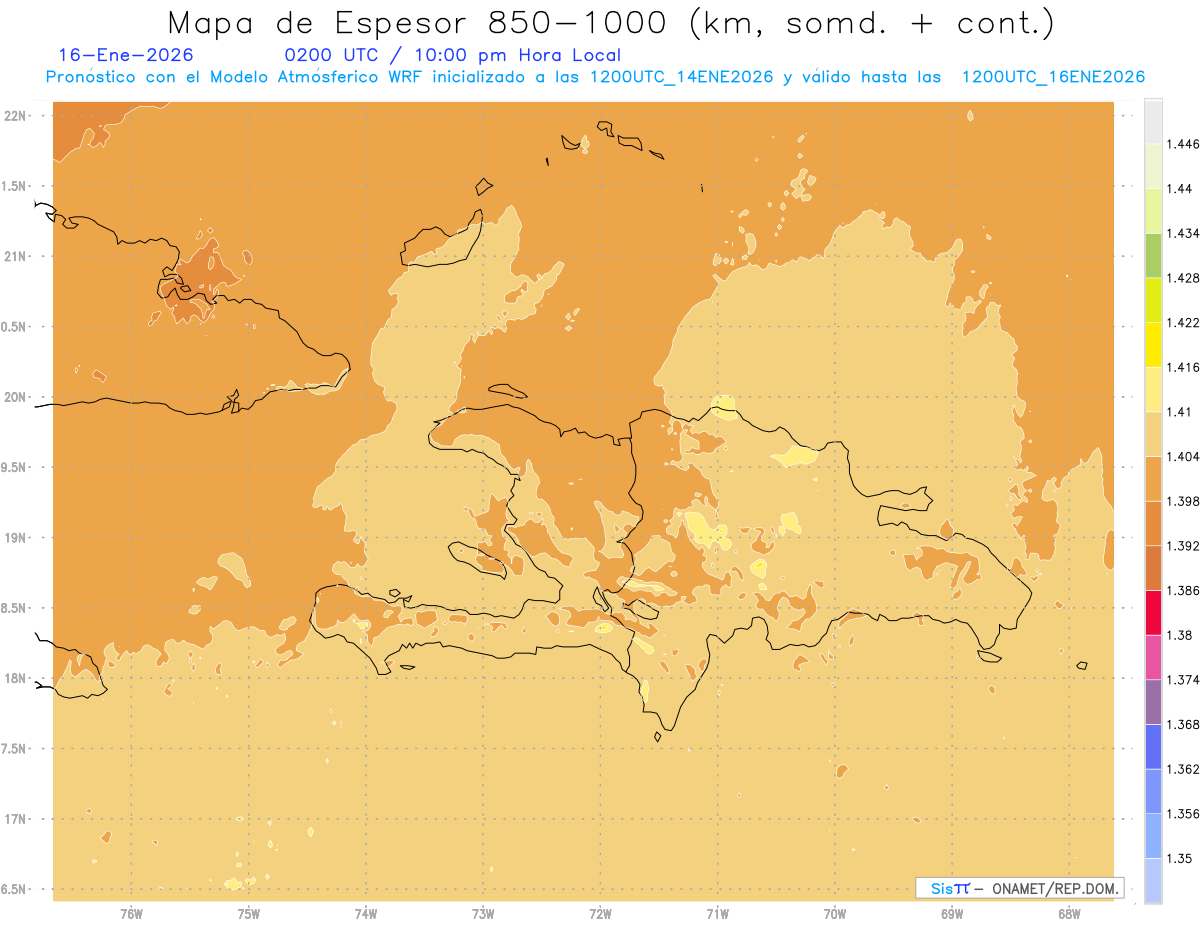Image resolution: width=1200 pixels, height=927 pixels.
Task: Click the longitude axis label '71W'
Action: (717, 914)
